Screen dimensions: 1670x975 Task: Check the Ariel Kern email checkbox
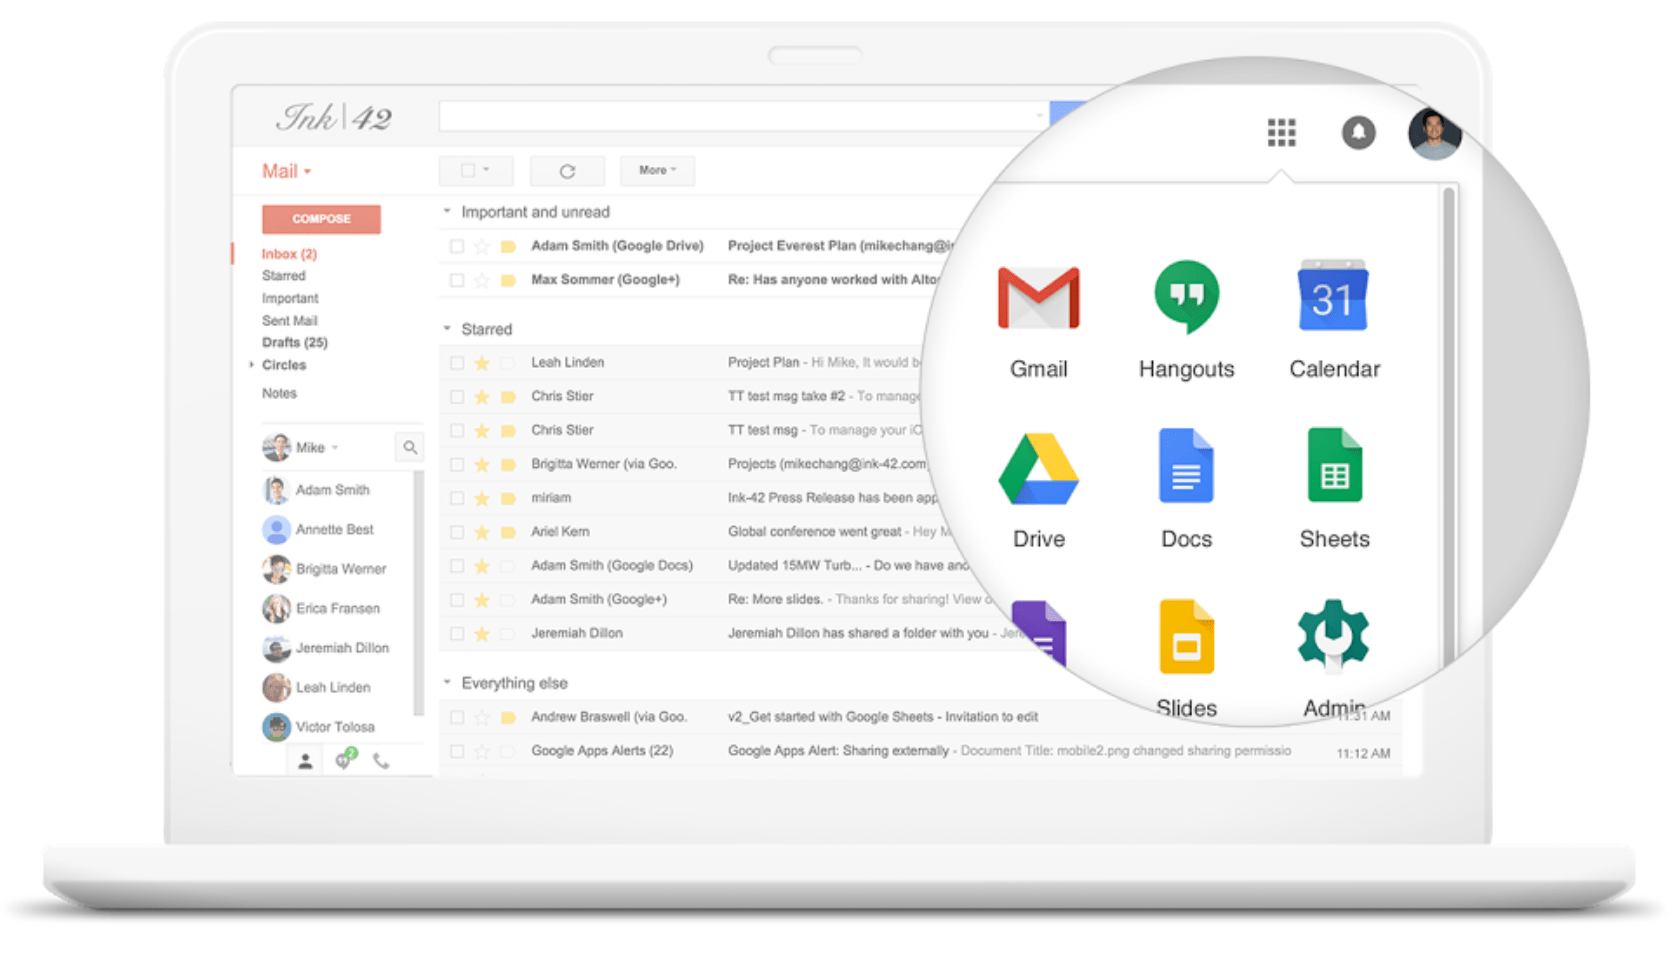point(457,532)
